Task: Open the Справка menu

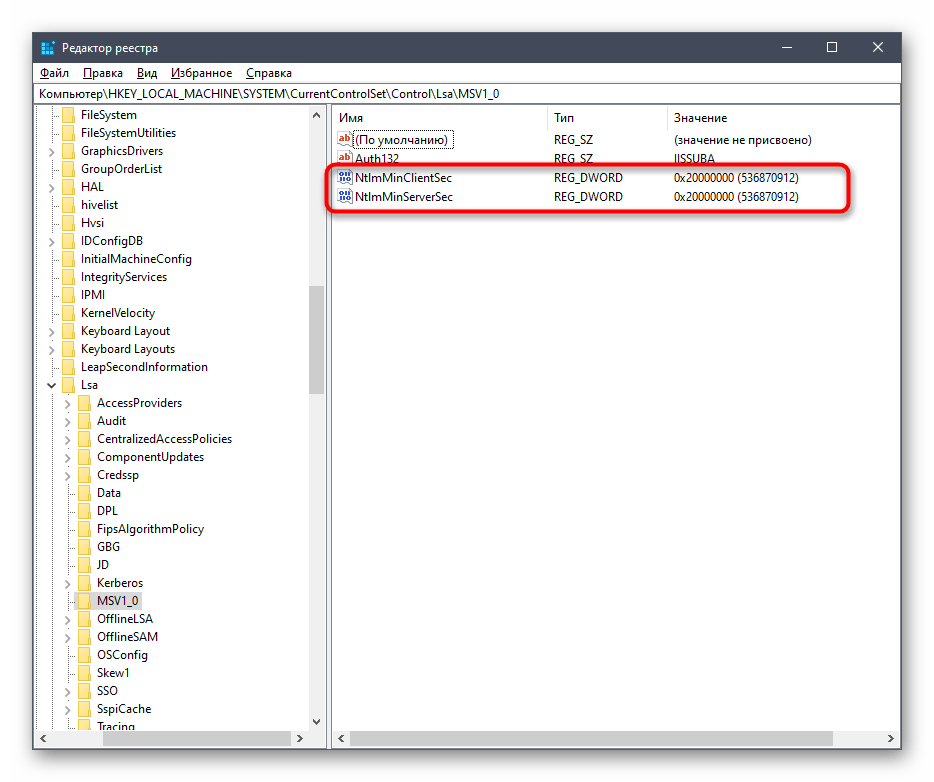Action: (268, 73)
